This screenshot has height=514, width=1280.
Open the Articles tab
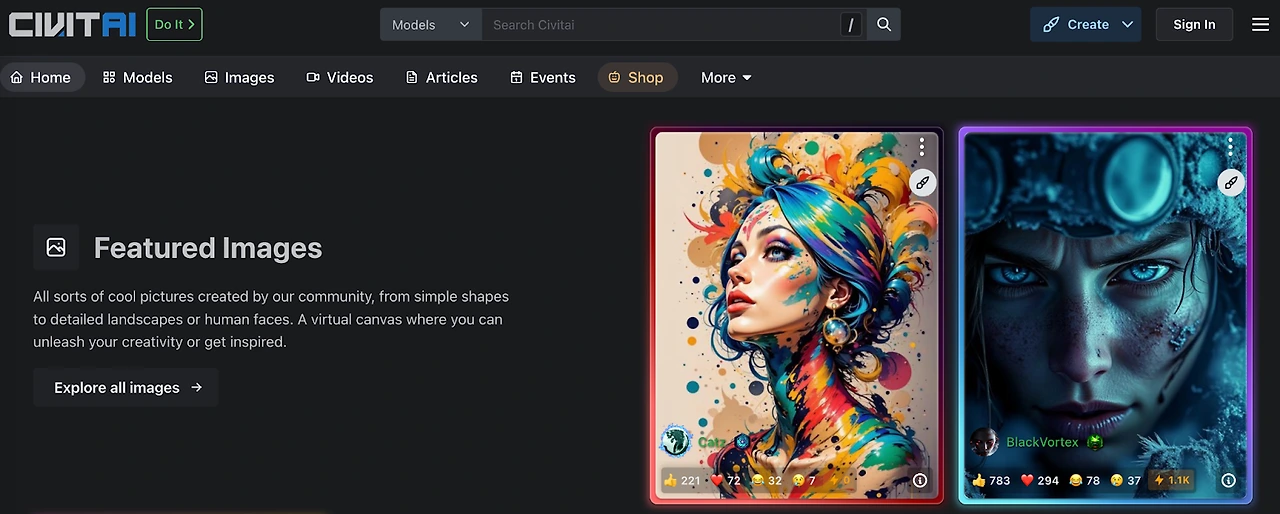coord(441,77)
